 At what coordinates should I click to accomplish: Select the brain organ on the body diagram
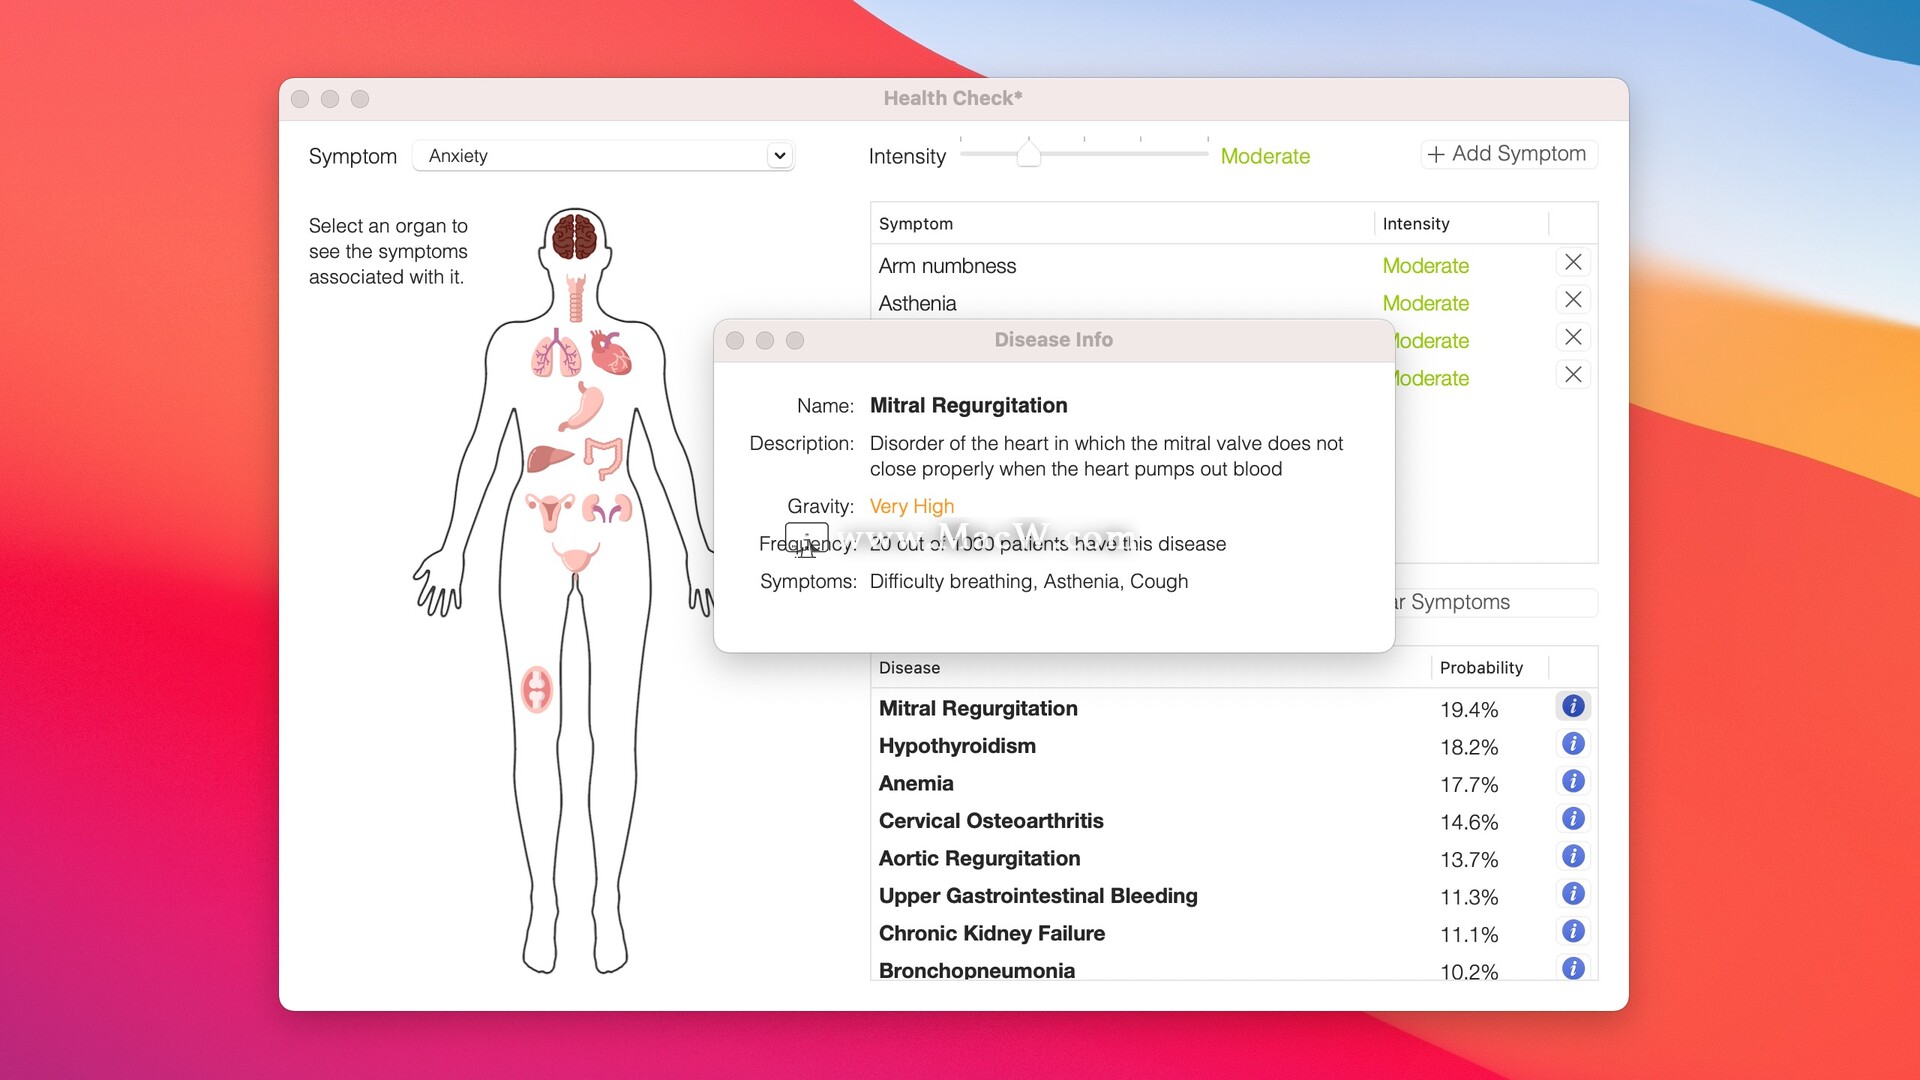574,238
